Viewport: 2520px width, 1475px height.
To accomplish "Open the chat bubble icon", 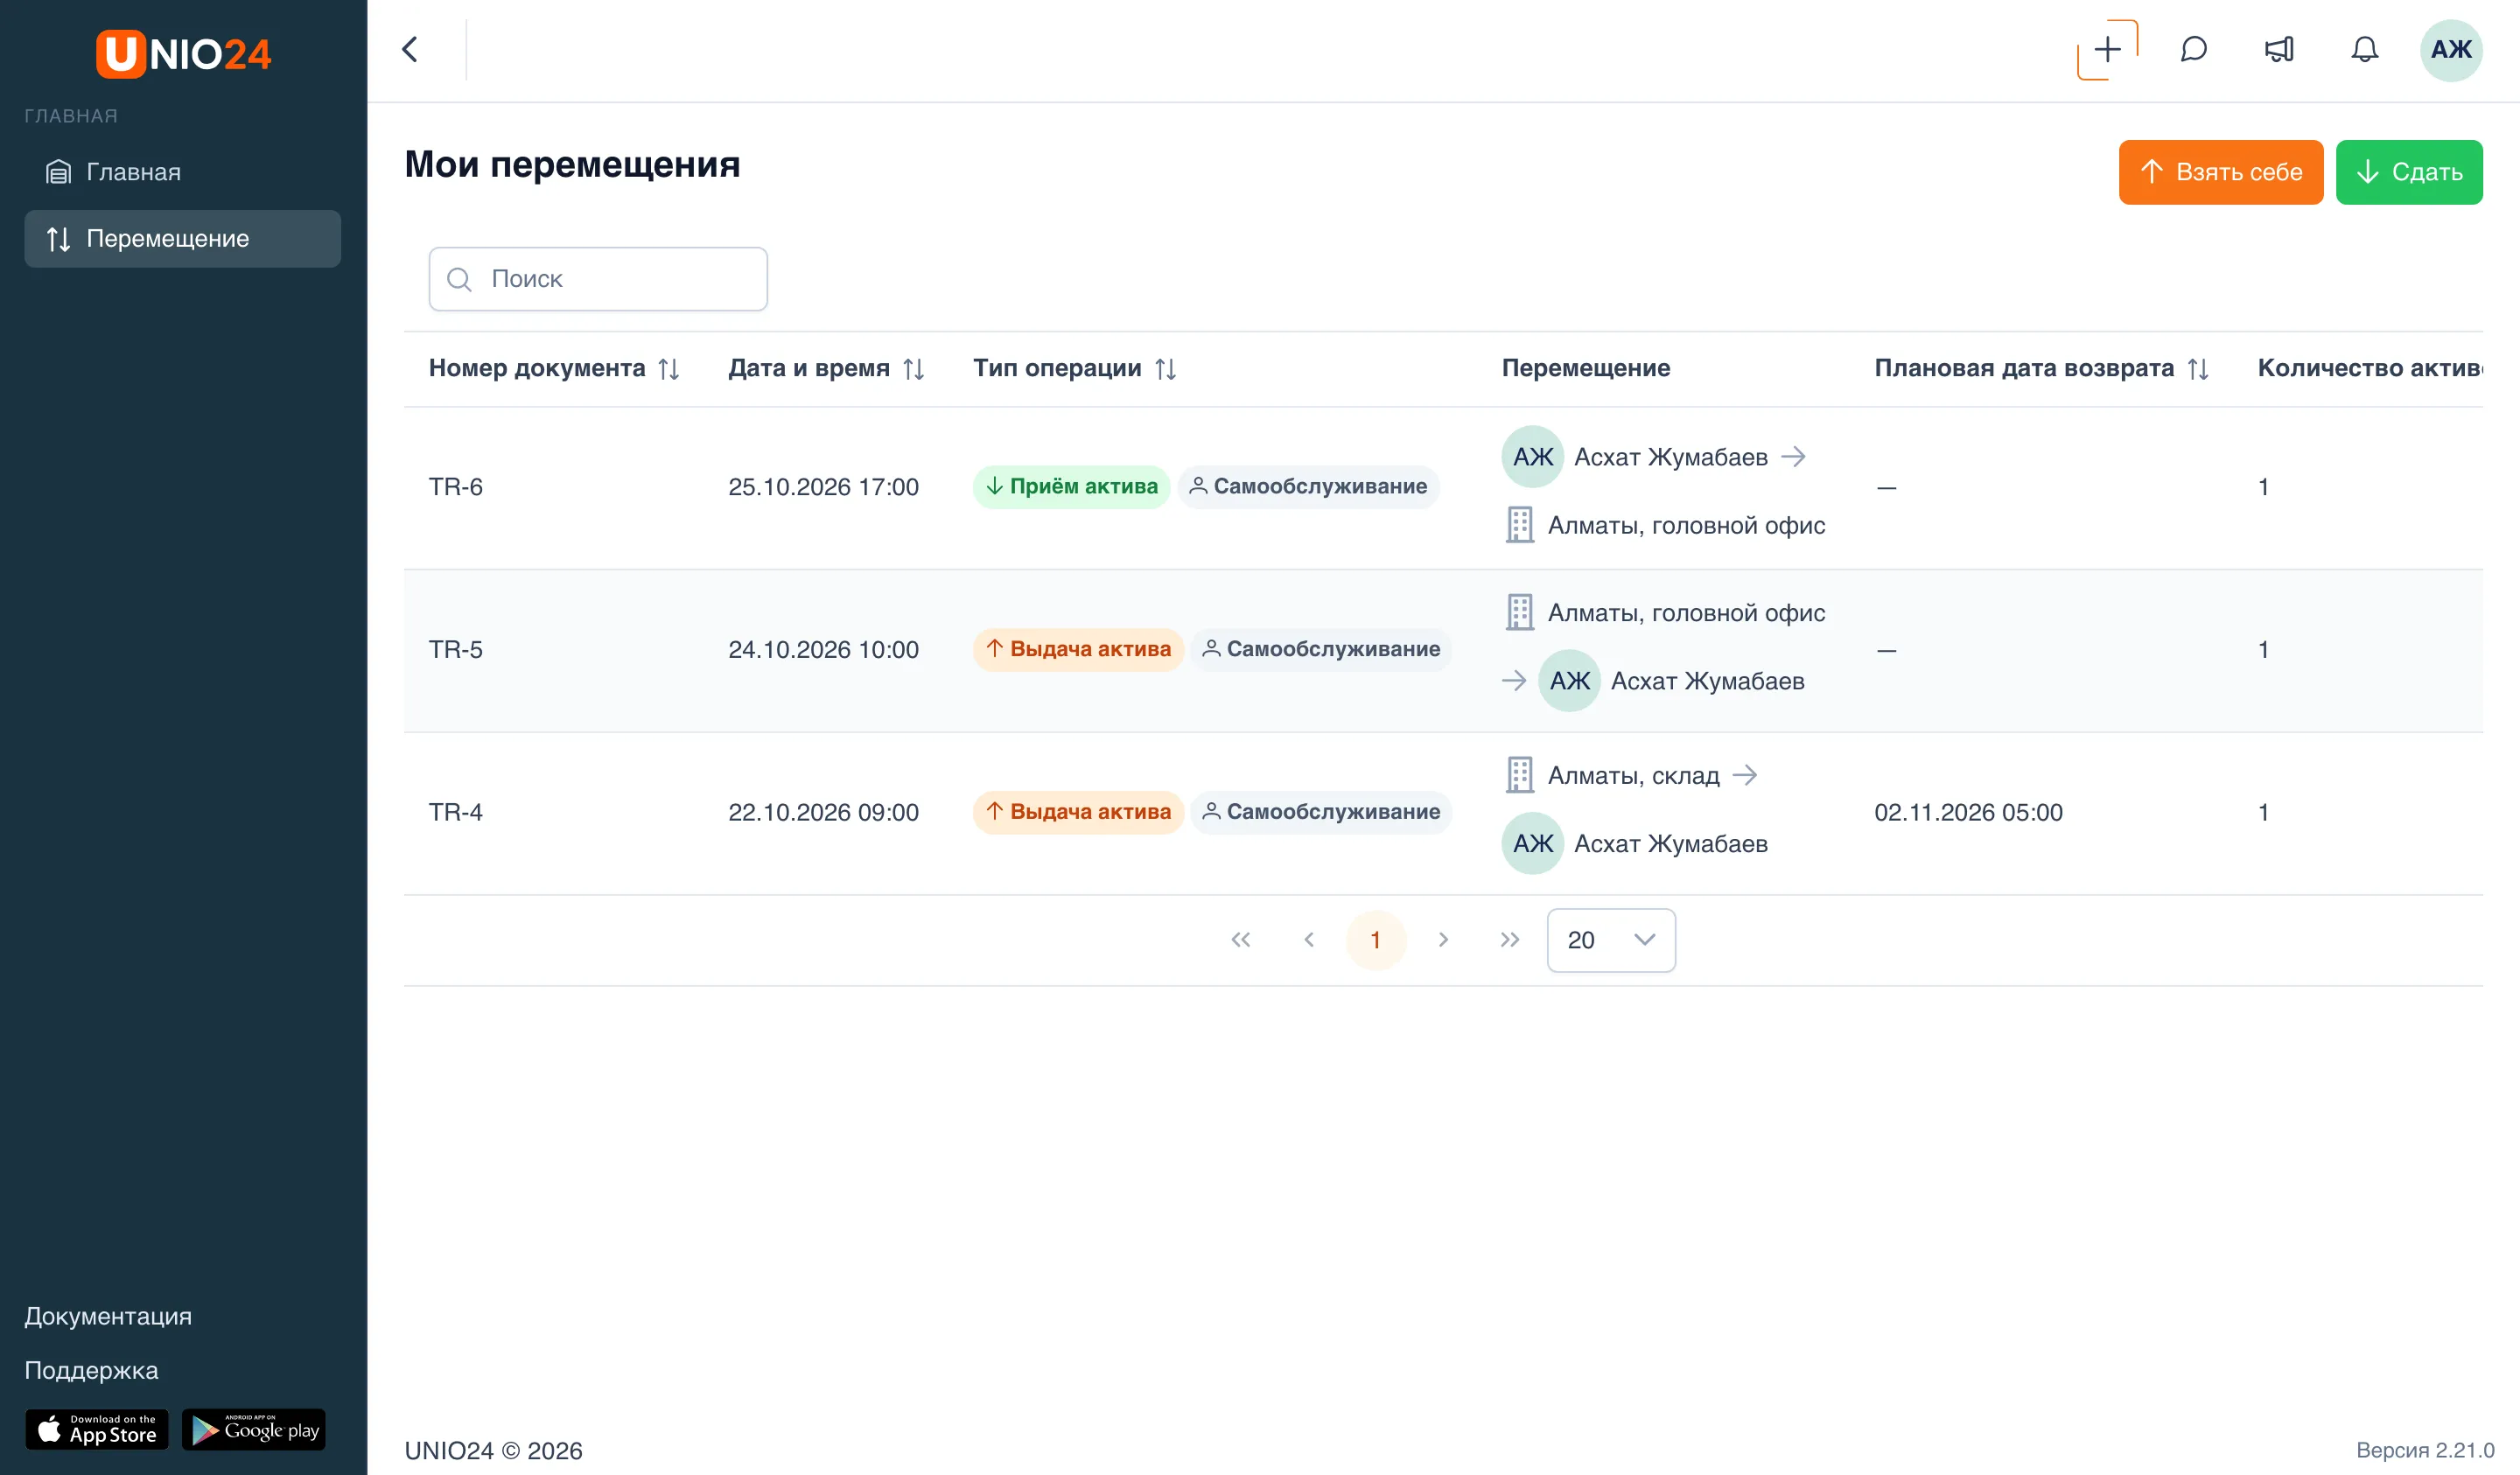I will [2193, 50].
